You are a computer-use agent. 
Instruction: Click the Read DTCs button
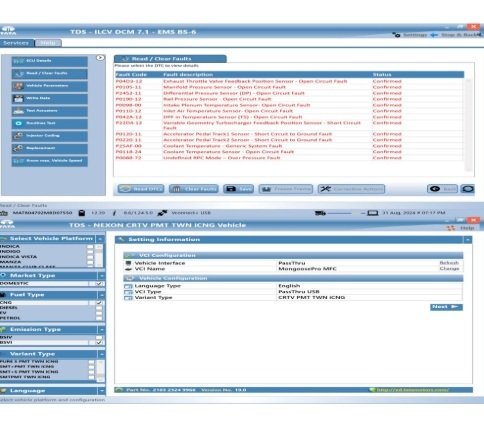(x=141, y=189)
